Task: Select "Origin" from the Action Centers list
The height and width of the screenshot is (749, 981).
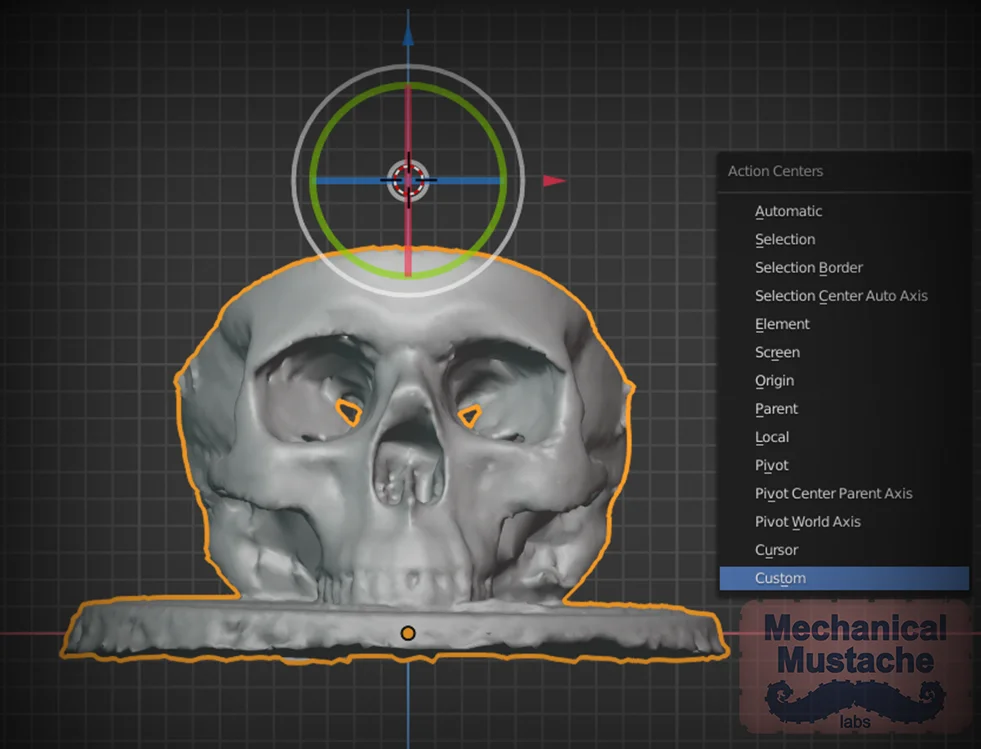Action: click(x=774, y=380)
